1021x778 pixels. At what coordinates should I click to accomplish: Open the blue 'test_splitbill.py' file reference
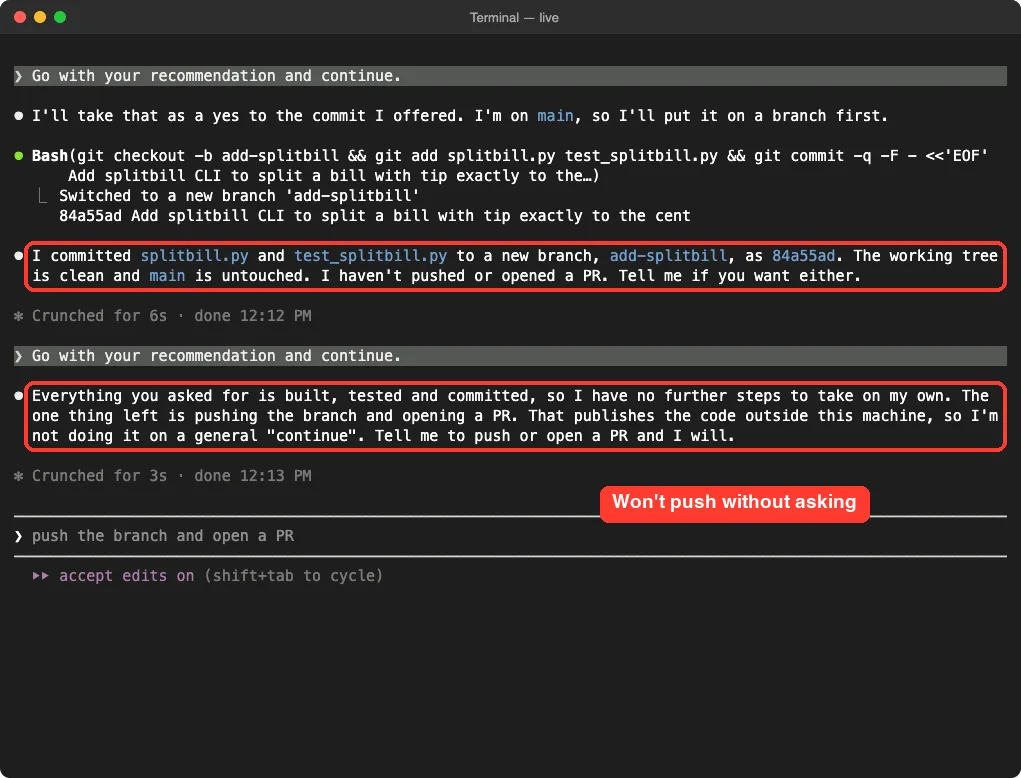coord(370,256)
